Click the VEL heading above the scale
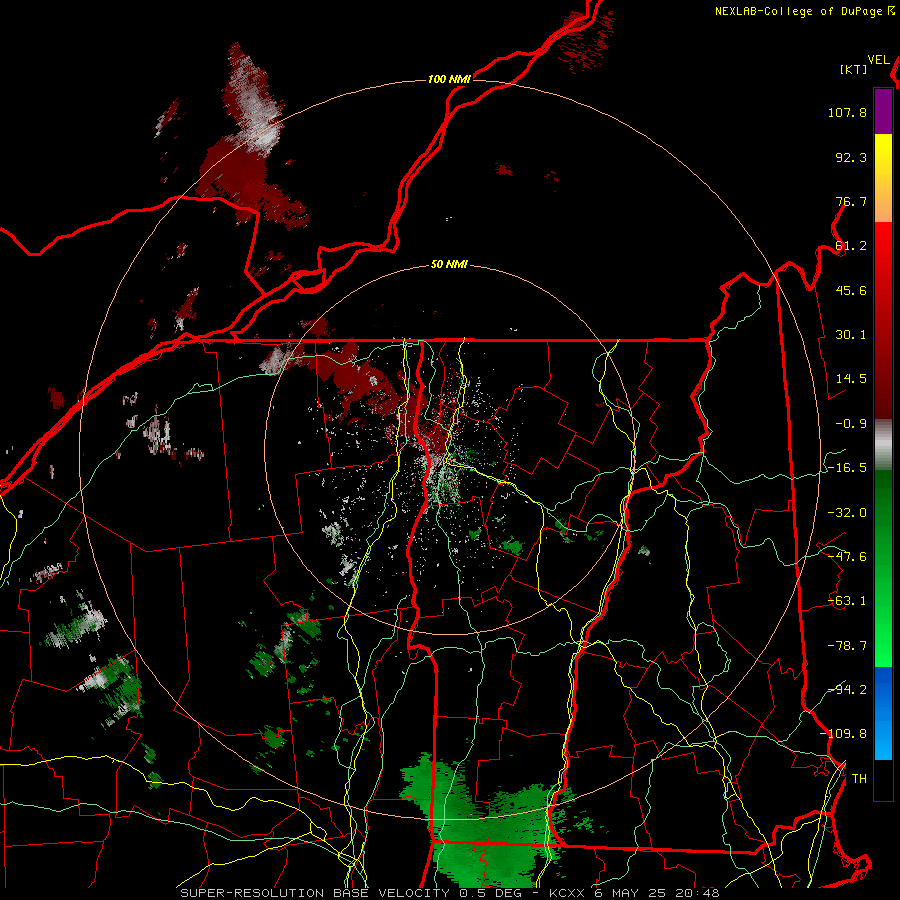The image size is (900, 900). (879, 60)
